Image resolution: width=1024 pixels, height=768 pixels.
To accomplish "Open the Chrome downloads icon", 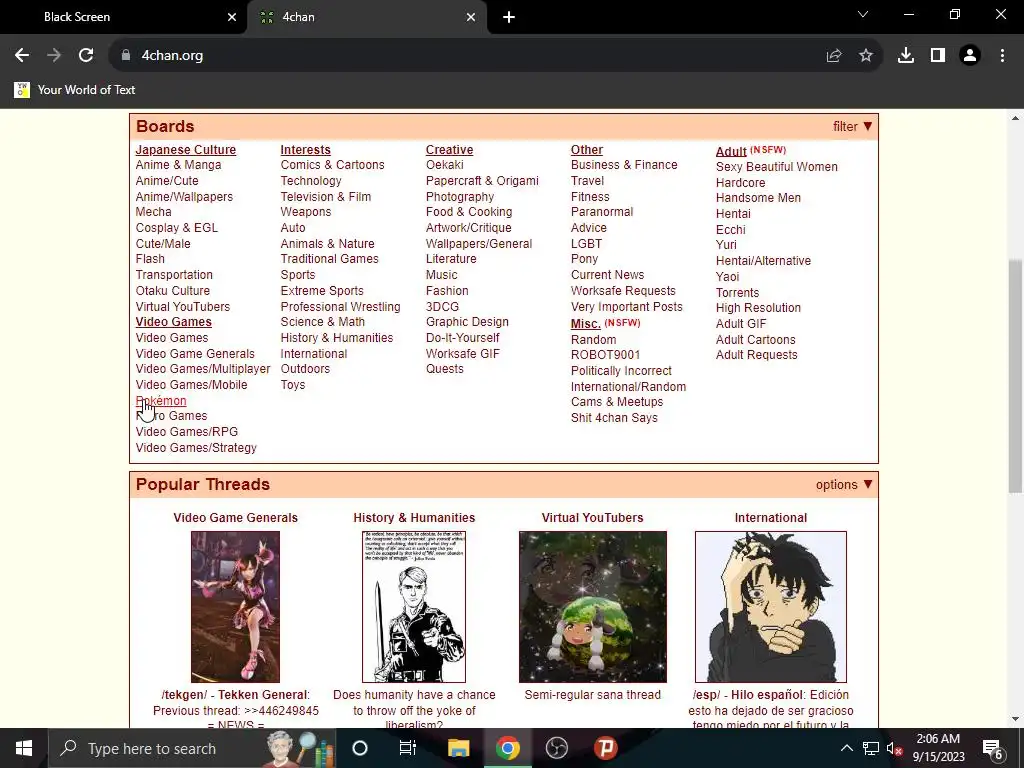I will point(906,56).
